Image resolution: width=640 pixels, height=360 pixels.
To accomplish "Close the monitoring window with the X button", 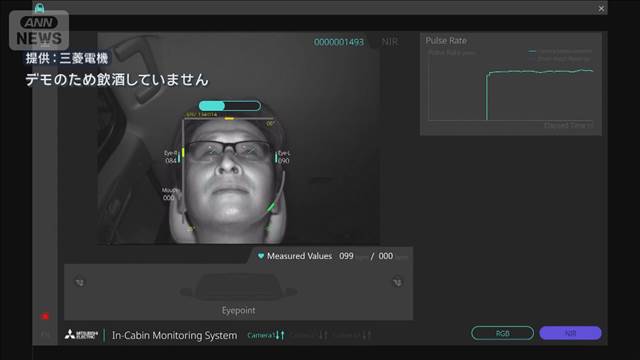I will (x=601, y=9).
